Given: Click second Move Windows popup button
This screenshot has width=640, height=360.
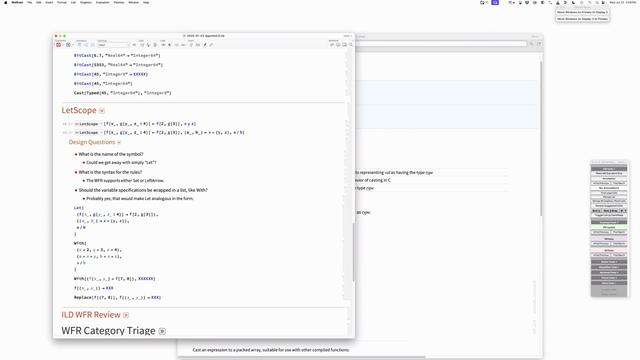Looking at the screenshot, I should 582,19.
